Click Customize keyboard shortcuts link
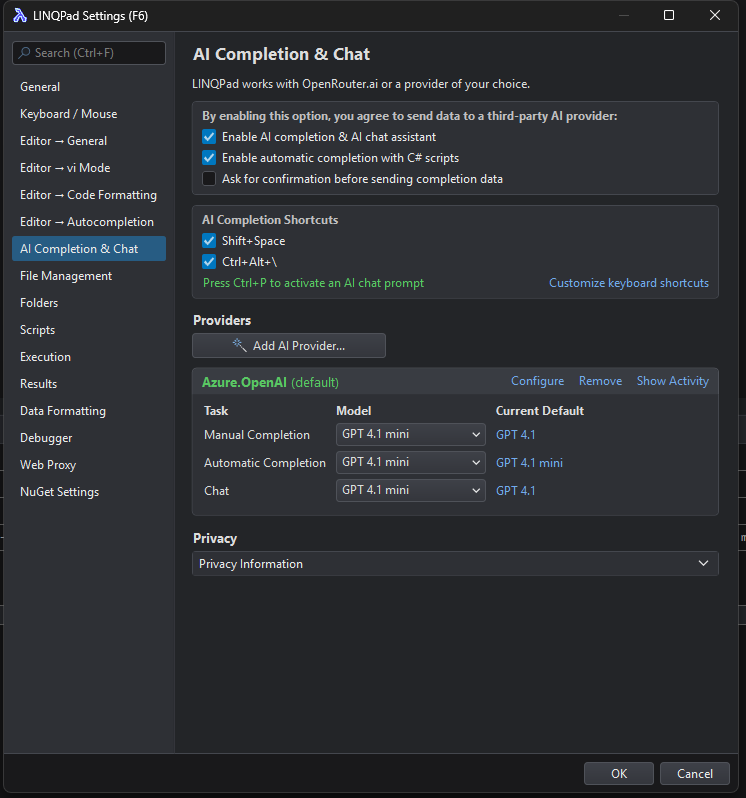 pyautogui.click(x=628, y=283)
